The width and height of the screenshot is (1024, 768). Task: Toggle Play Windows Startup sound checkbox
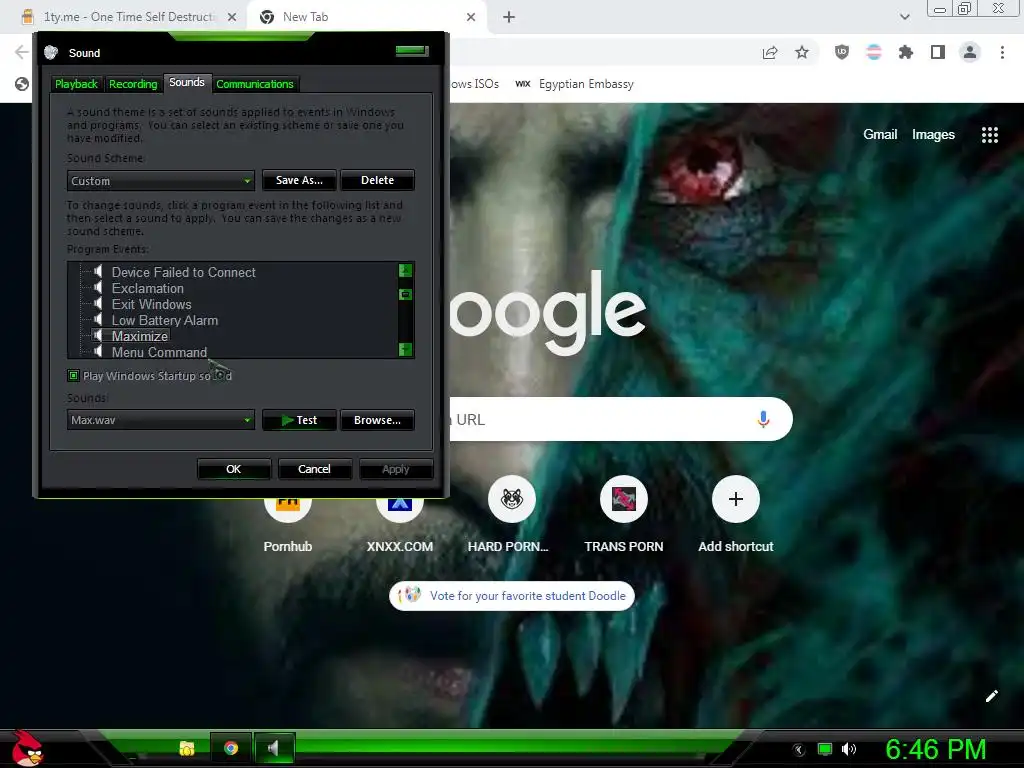pyautogui.click(x=74, y=376)
